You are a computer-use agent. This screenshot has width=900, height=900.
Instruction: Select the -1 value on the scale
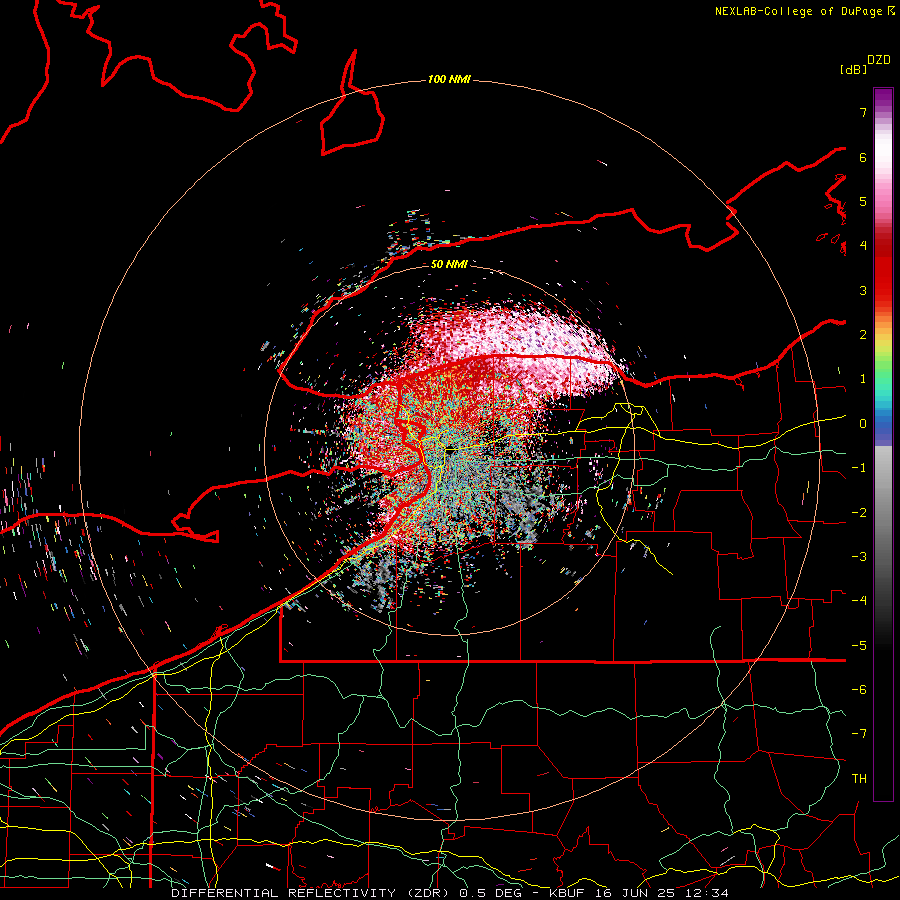(x=859, y=468)
